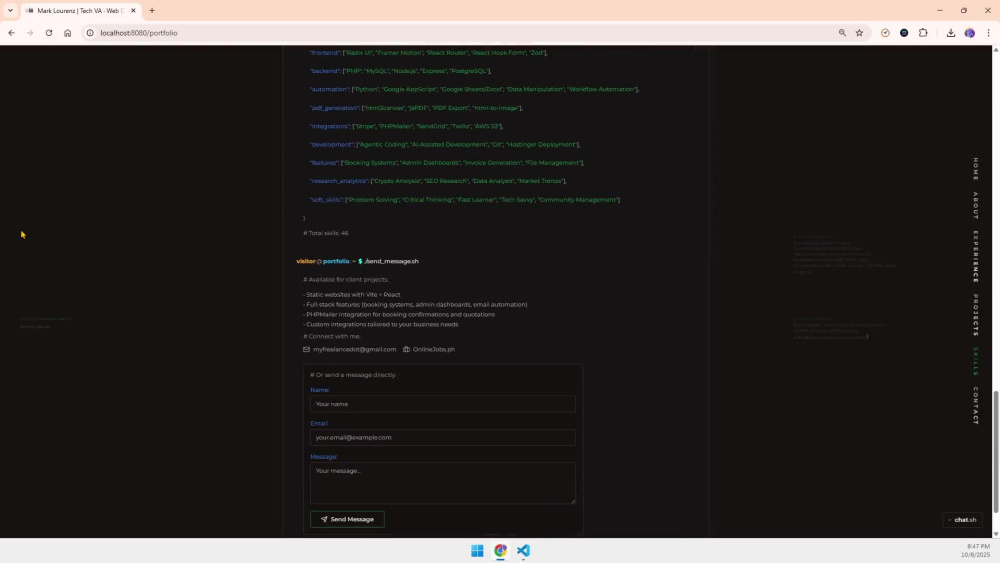Click the "backend" key text
The width and height of the screenshot is (1000, 563).
tap(325, 71)
